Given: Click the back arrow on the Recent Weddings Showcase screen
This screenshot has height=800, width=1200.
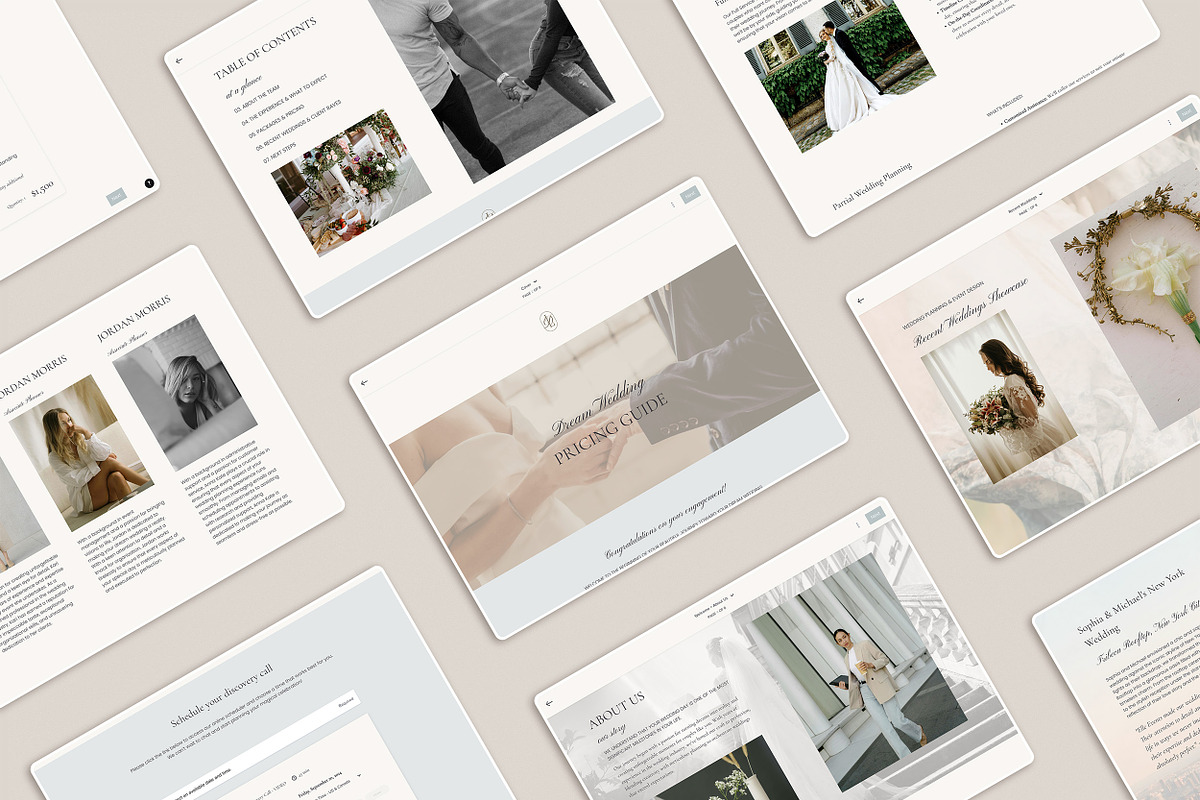Looking at the screenshot, I should [860, 300].
